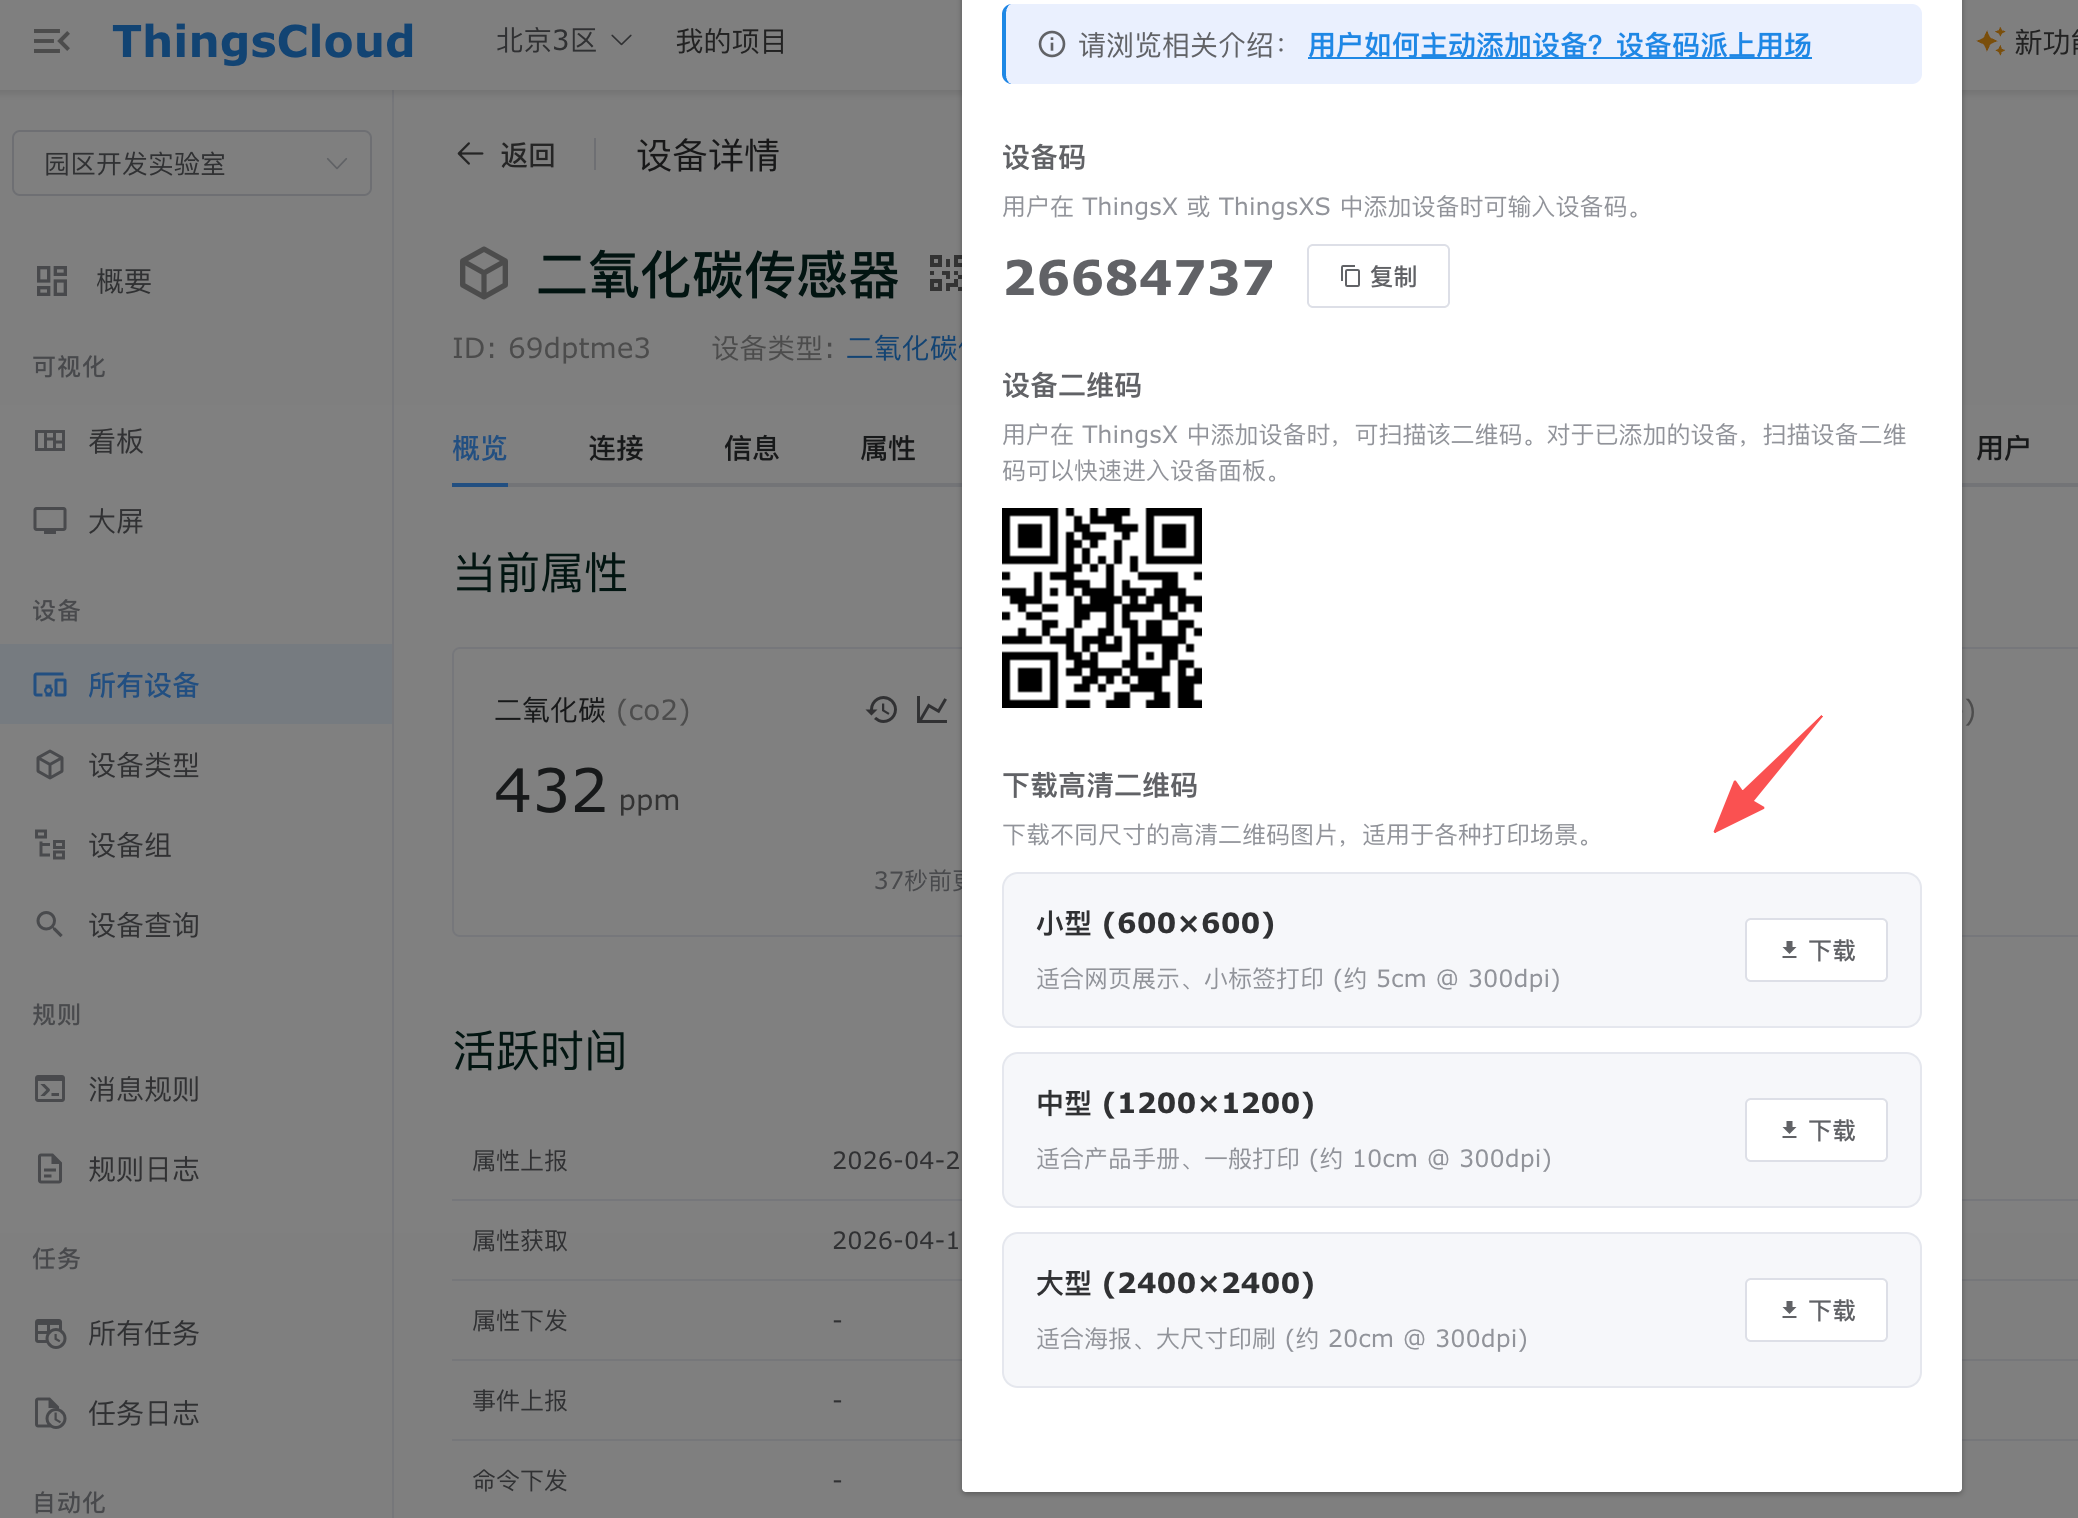This screenshot has height=1518, width=2078.
Task: Copy the device code with 复制 button
Action: [x=1377, y=276]
